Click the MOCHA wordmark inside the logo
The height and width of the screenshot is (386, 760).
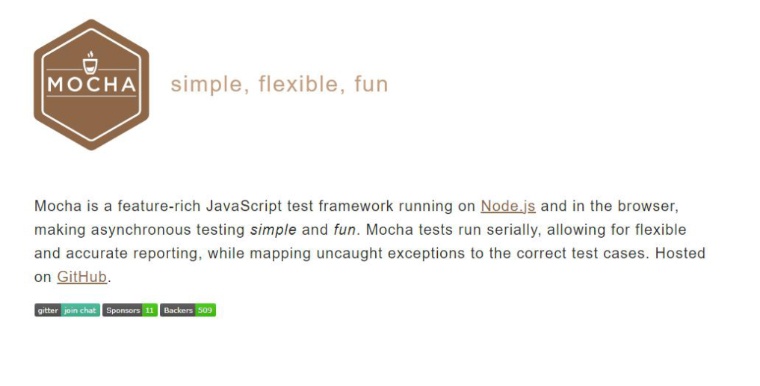pyautogui.click(x=92, y=84)
